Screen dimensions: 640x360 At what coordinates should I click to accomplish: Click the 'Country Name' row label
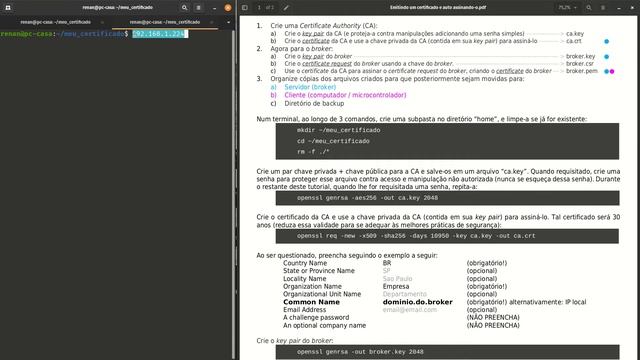click(x=305, y=263)
